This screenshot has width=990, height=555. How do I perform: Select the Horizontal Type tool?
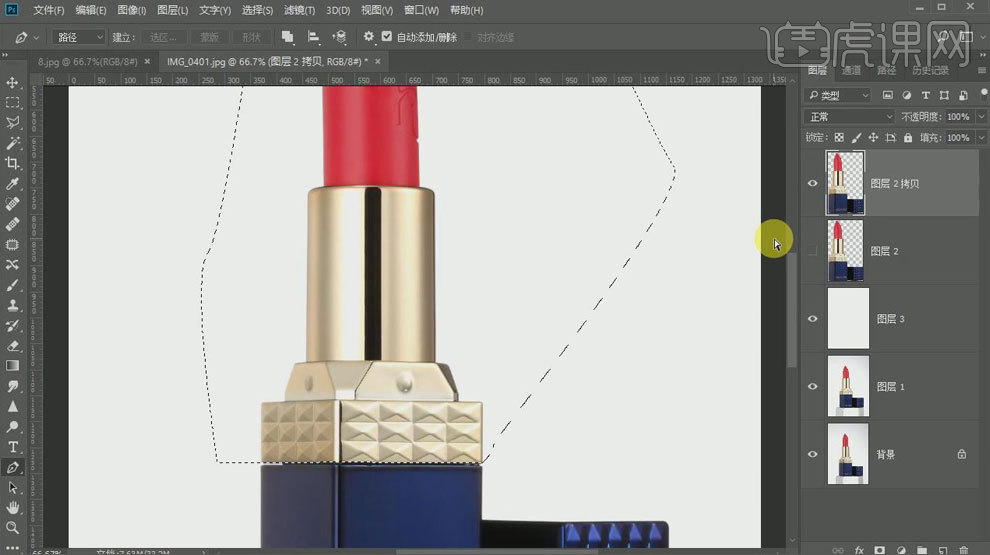pos(12,447)
